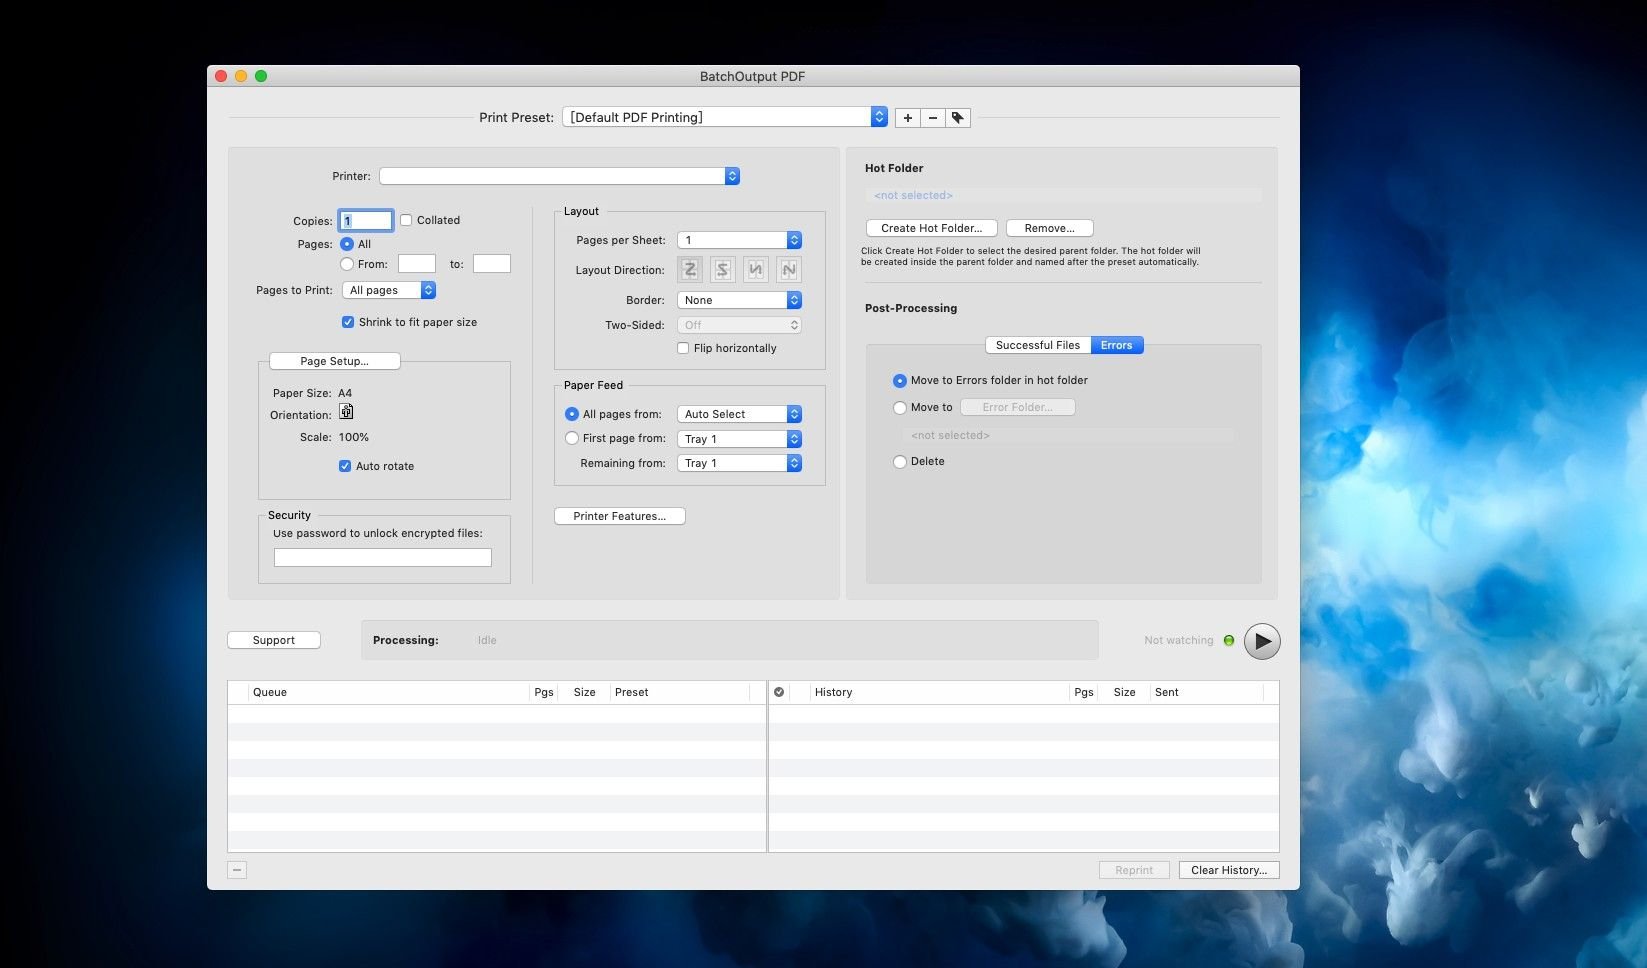The image size is (1647, 968).
Task: Remove queue item with minus button
Action: [x=237, y=870]
